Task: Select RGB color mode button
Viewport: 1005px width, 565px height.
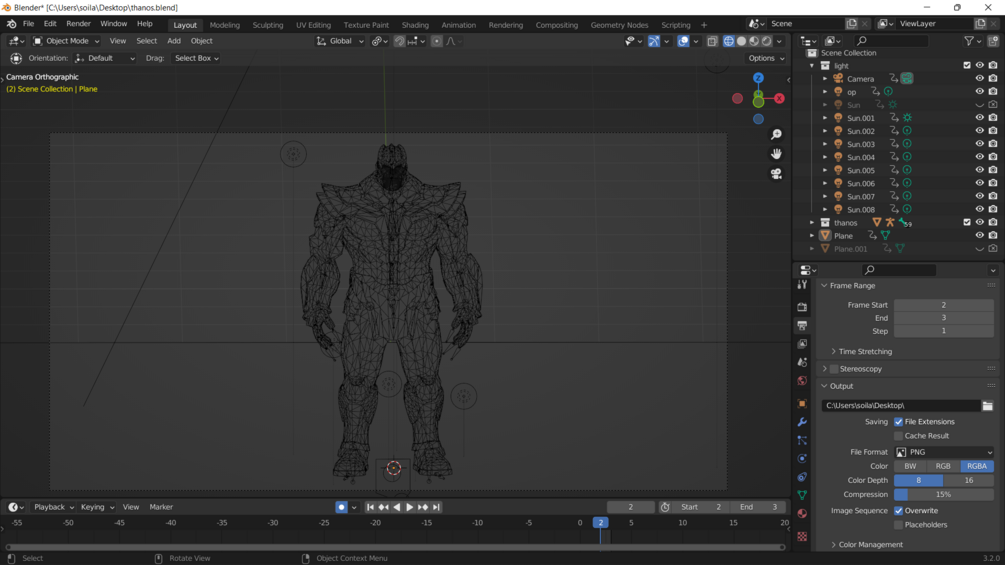Action: coord(943,466)
